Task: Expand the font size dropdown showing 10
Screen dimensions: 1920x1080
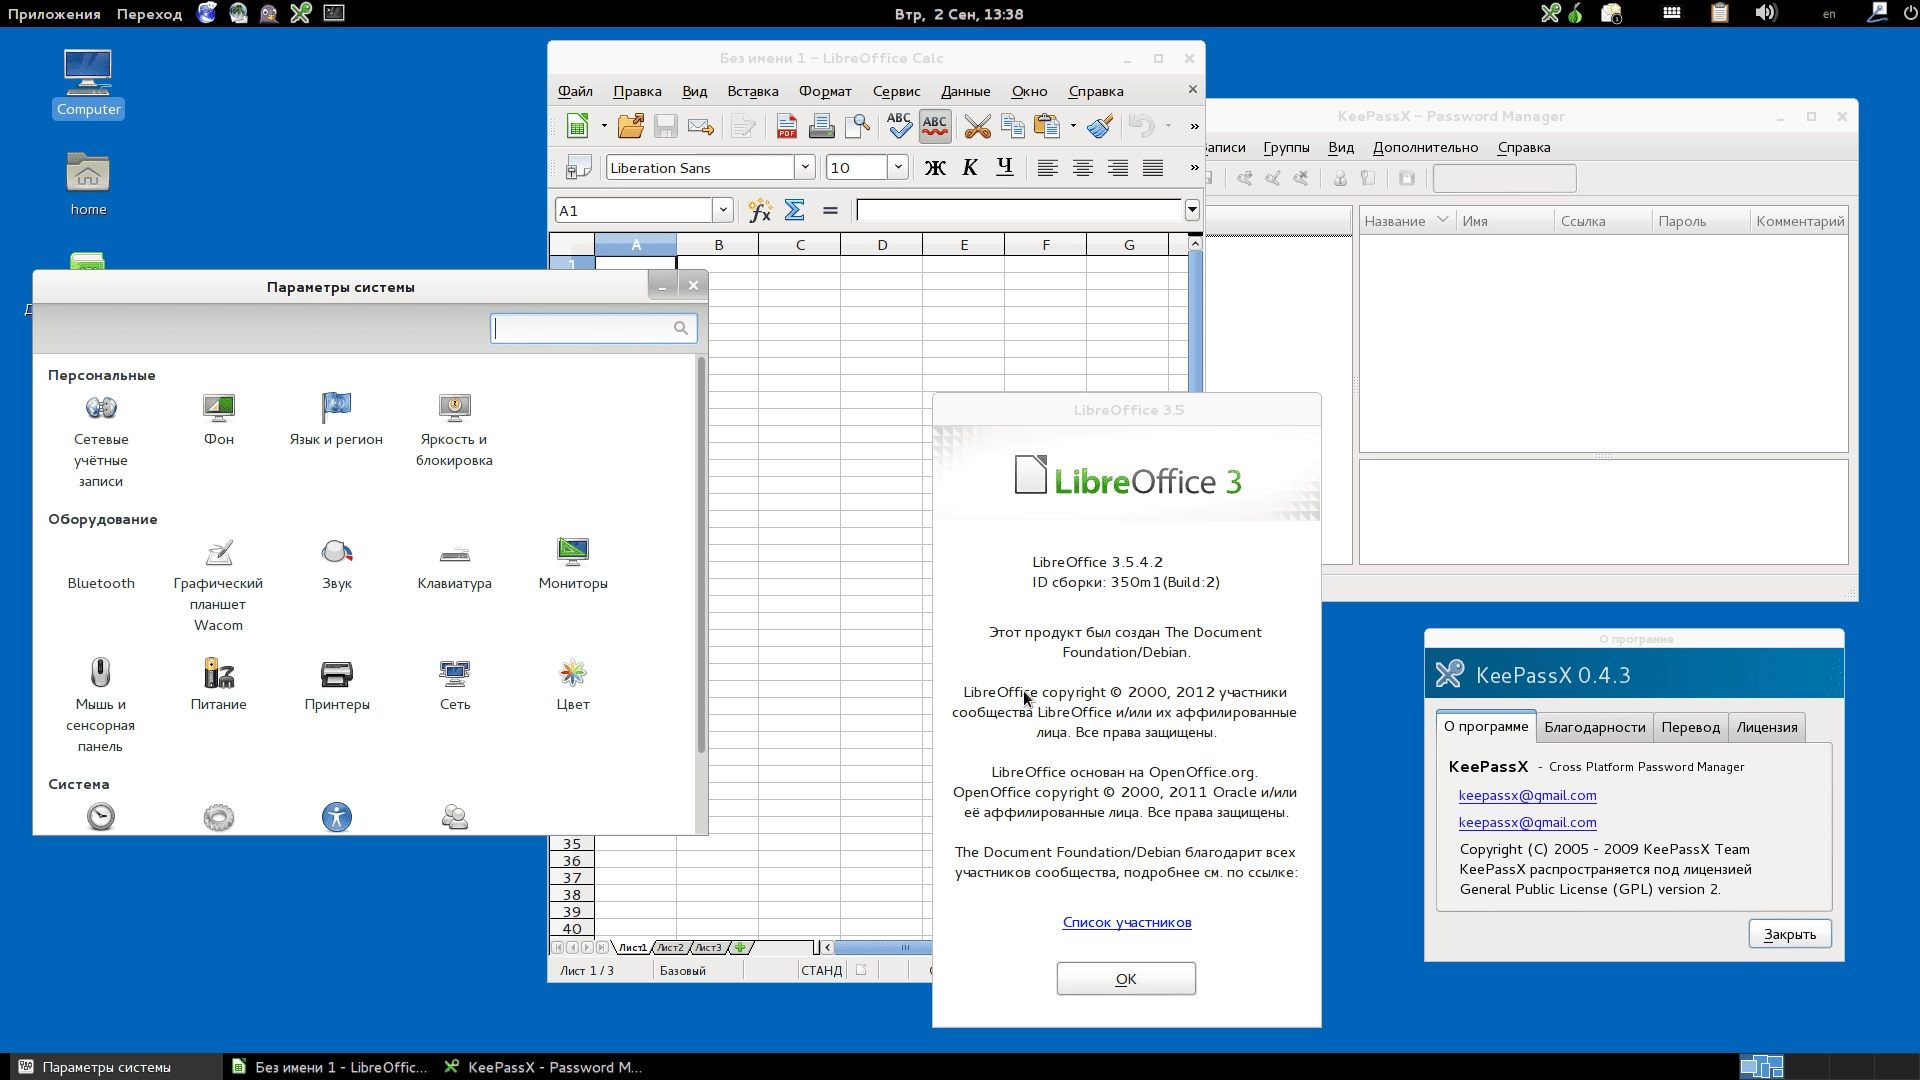Action: click(x=898, y=167)
